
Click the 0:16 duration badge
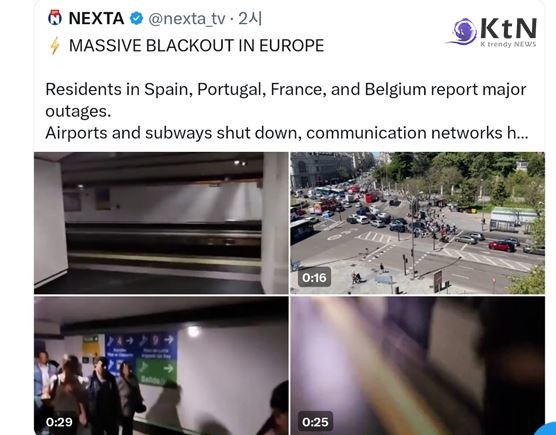314,278
